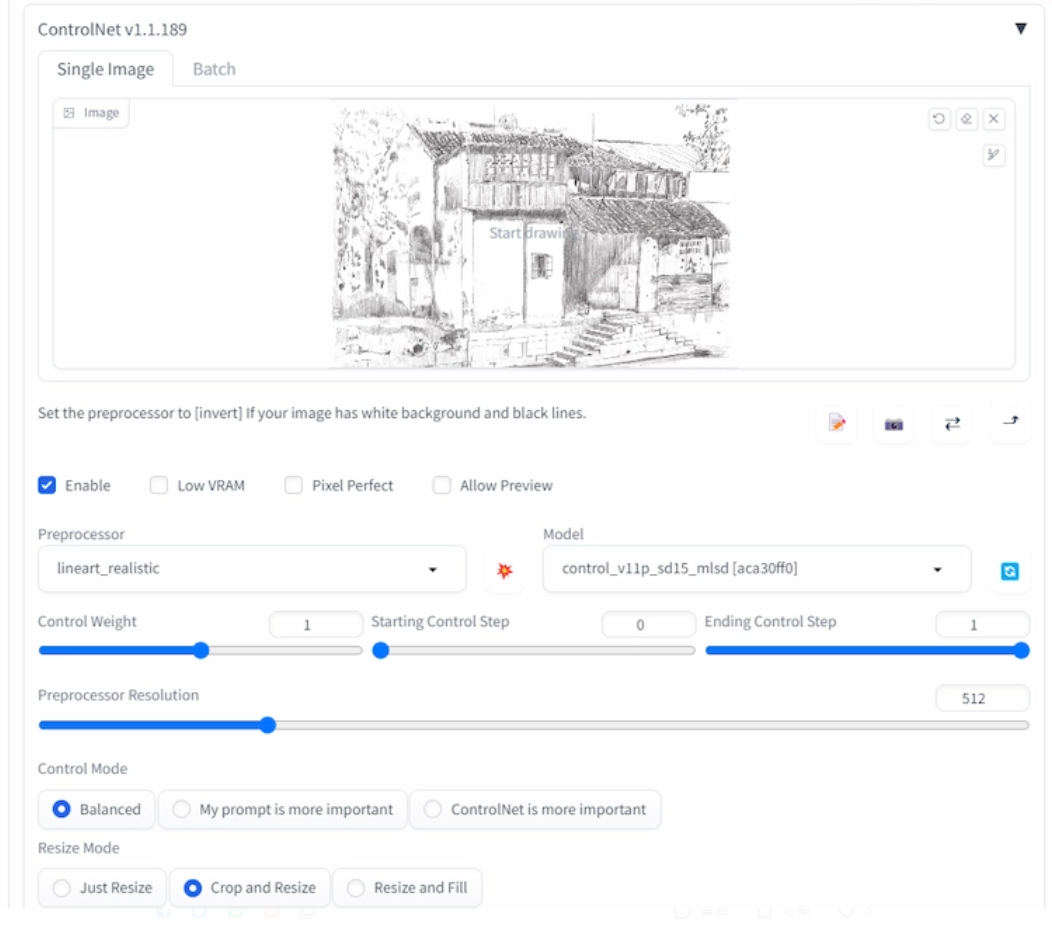This screenshot has height=926, width=1052.
Task: Click the eraser icon on the image canvas
Action: click(966, 119)
